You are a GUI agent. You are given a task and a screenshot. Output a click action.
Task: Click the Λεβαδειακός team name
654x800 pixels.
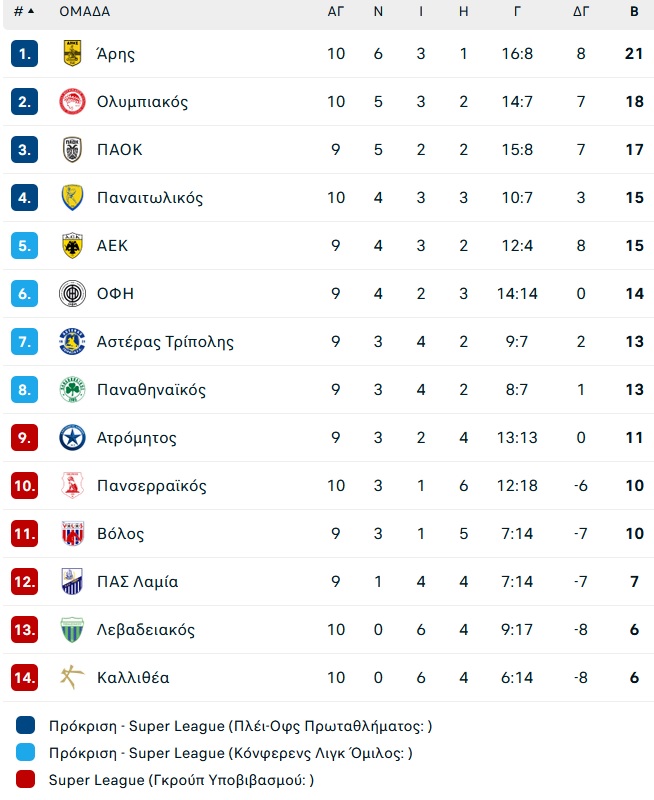146,630
